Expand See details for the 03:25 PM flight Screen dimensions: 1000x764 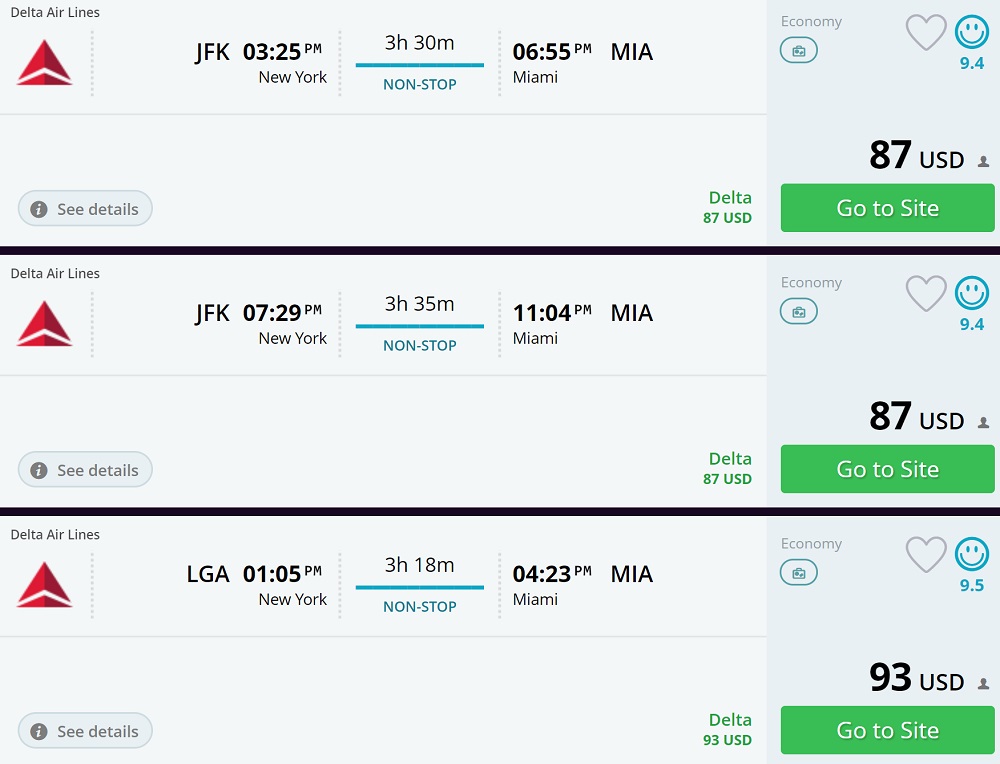point(85,209)
